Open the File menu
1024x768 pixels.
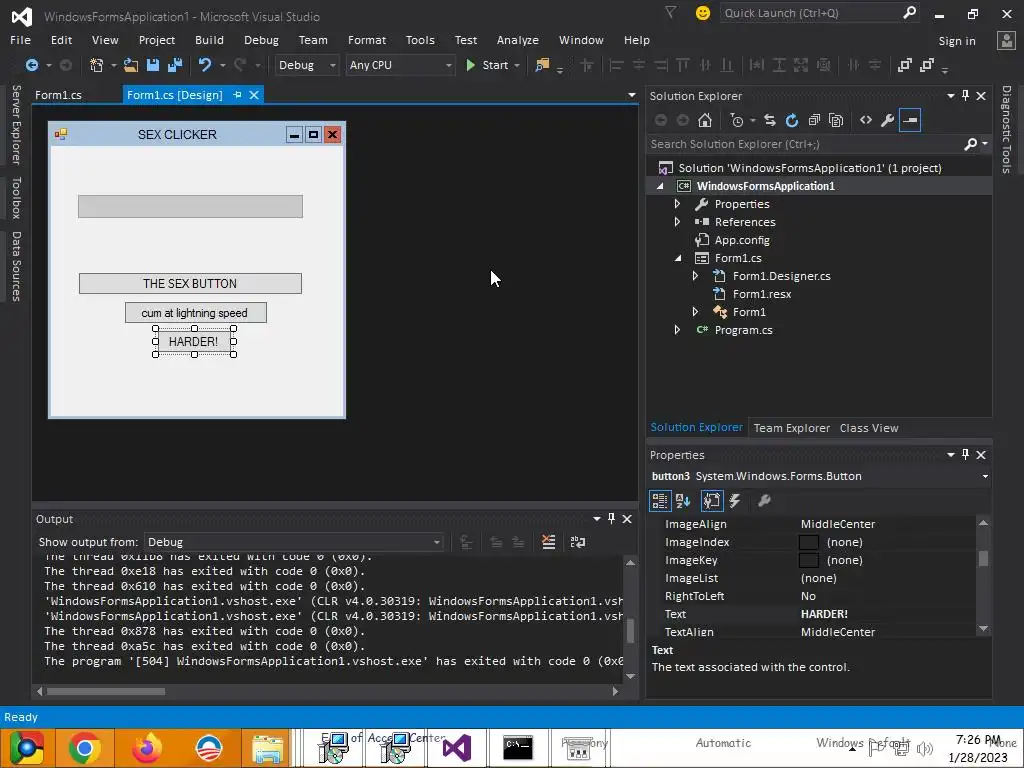tap(20, 40)
